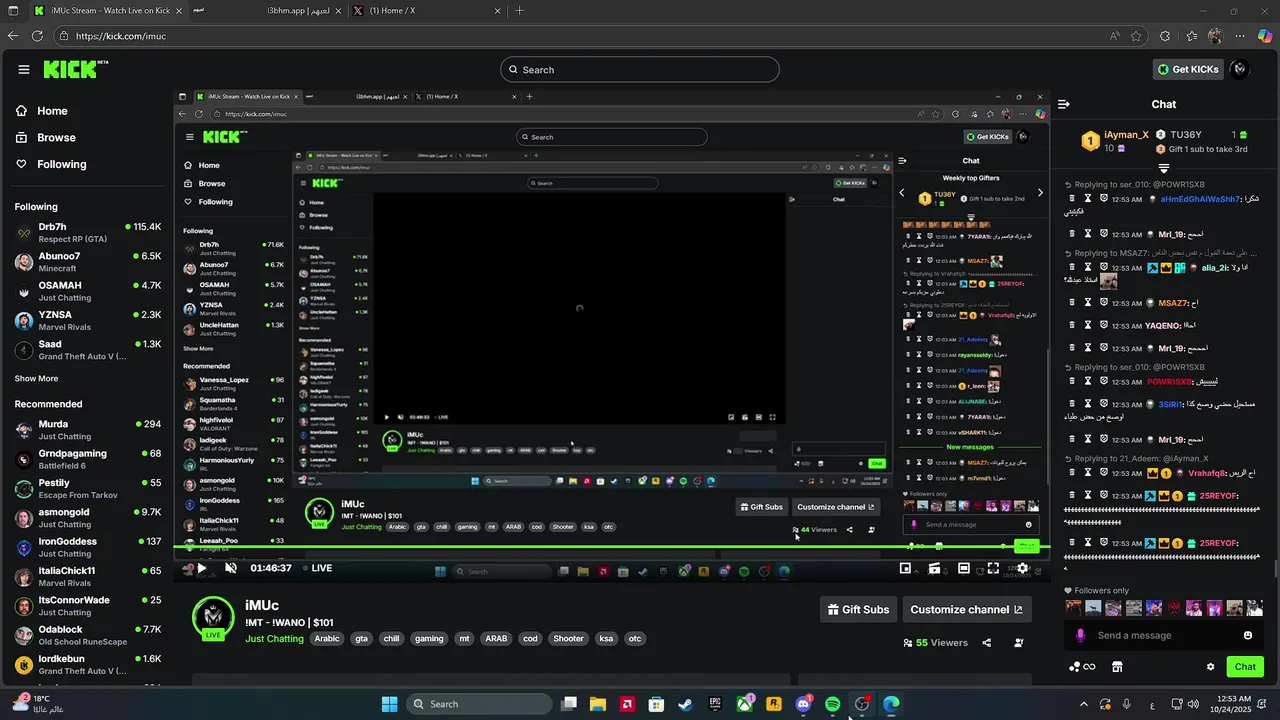Unmute the stream video player
This screenshot has height=720, width=1280.
click(230, 568)
